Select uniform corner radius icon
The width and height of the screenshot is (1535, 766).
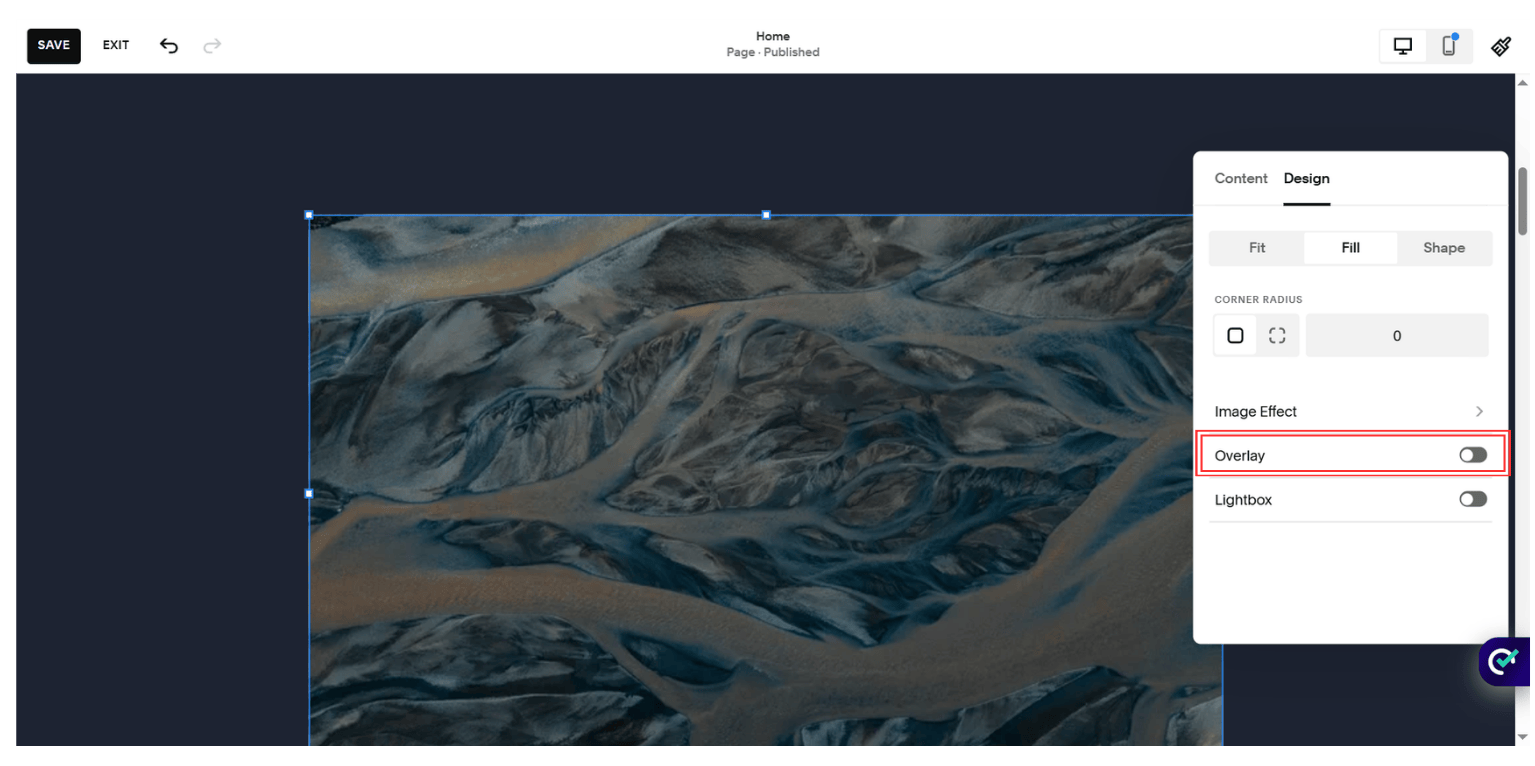pos(1235,336)
